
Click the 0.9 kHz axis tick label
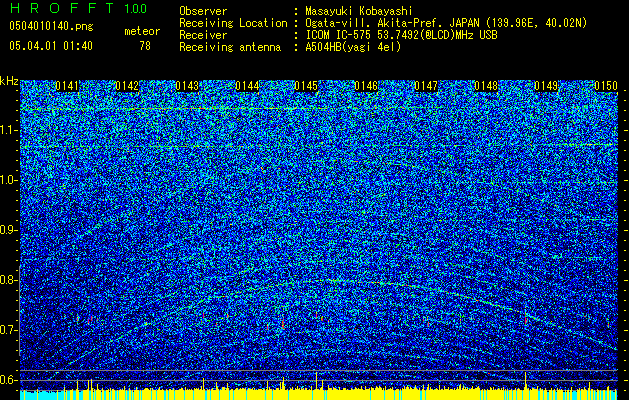(9, 230)
